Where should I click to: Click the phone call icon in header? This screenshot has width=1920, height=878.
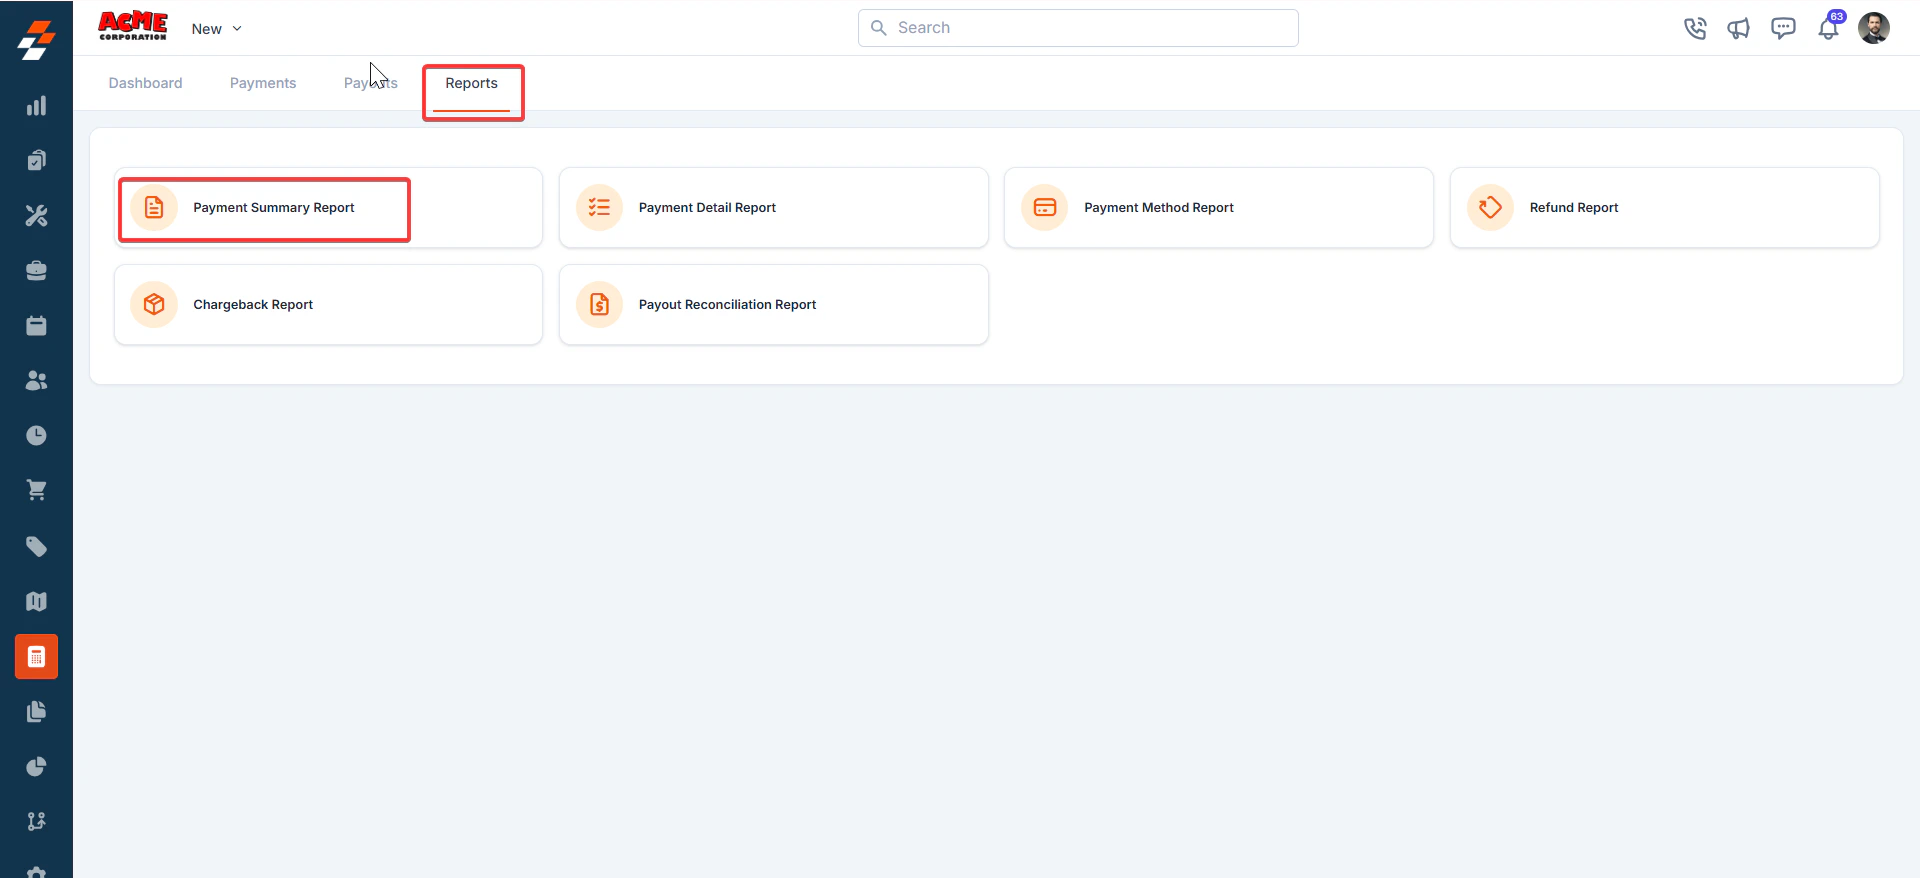pyautogui.click(x=1695, y=28)
